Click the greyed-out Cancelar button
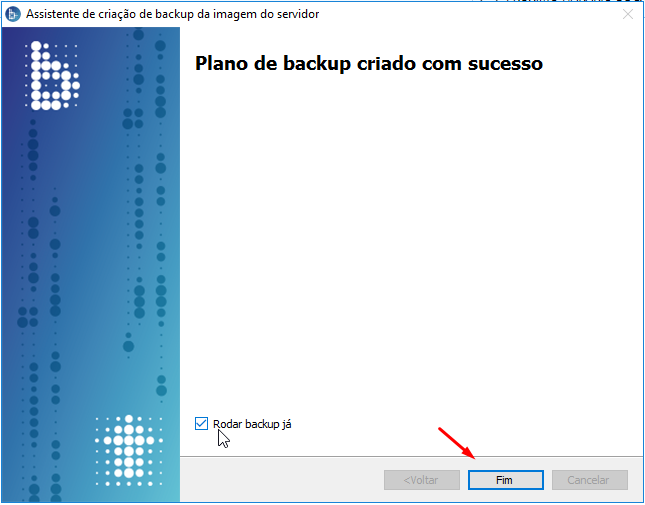Screen dimensions: 645x505 589,480
